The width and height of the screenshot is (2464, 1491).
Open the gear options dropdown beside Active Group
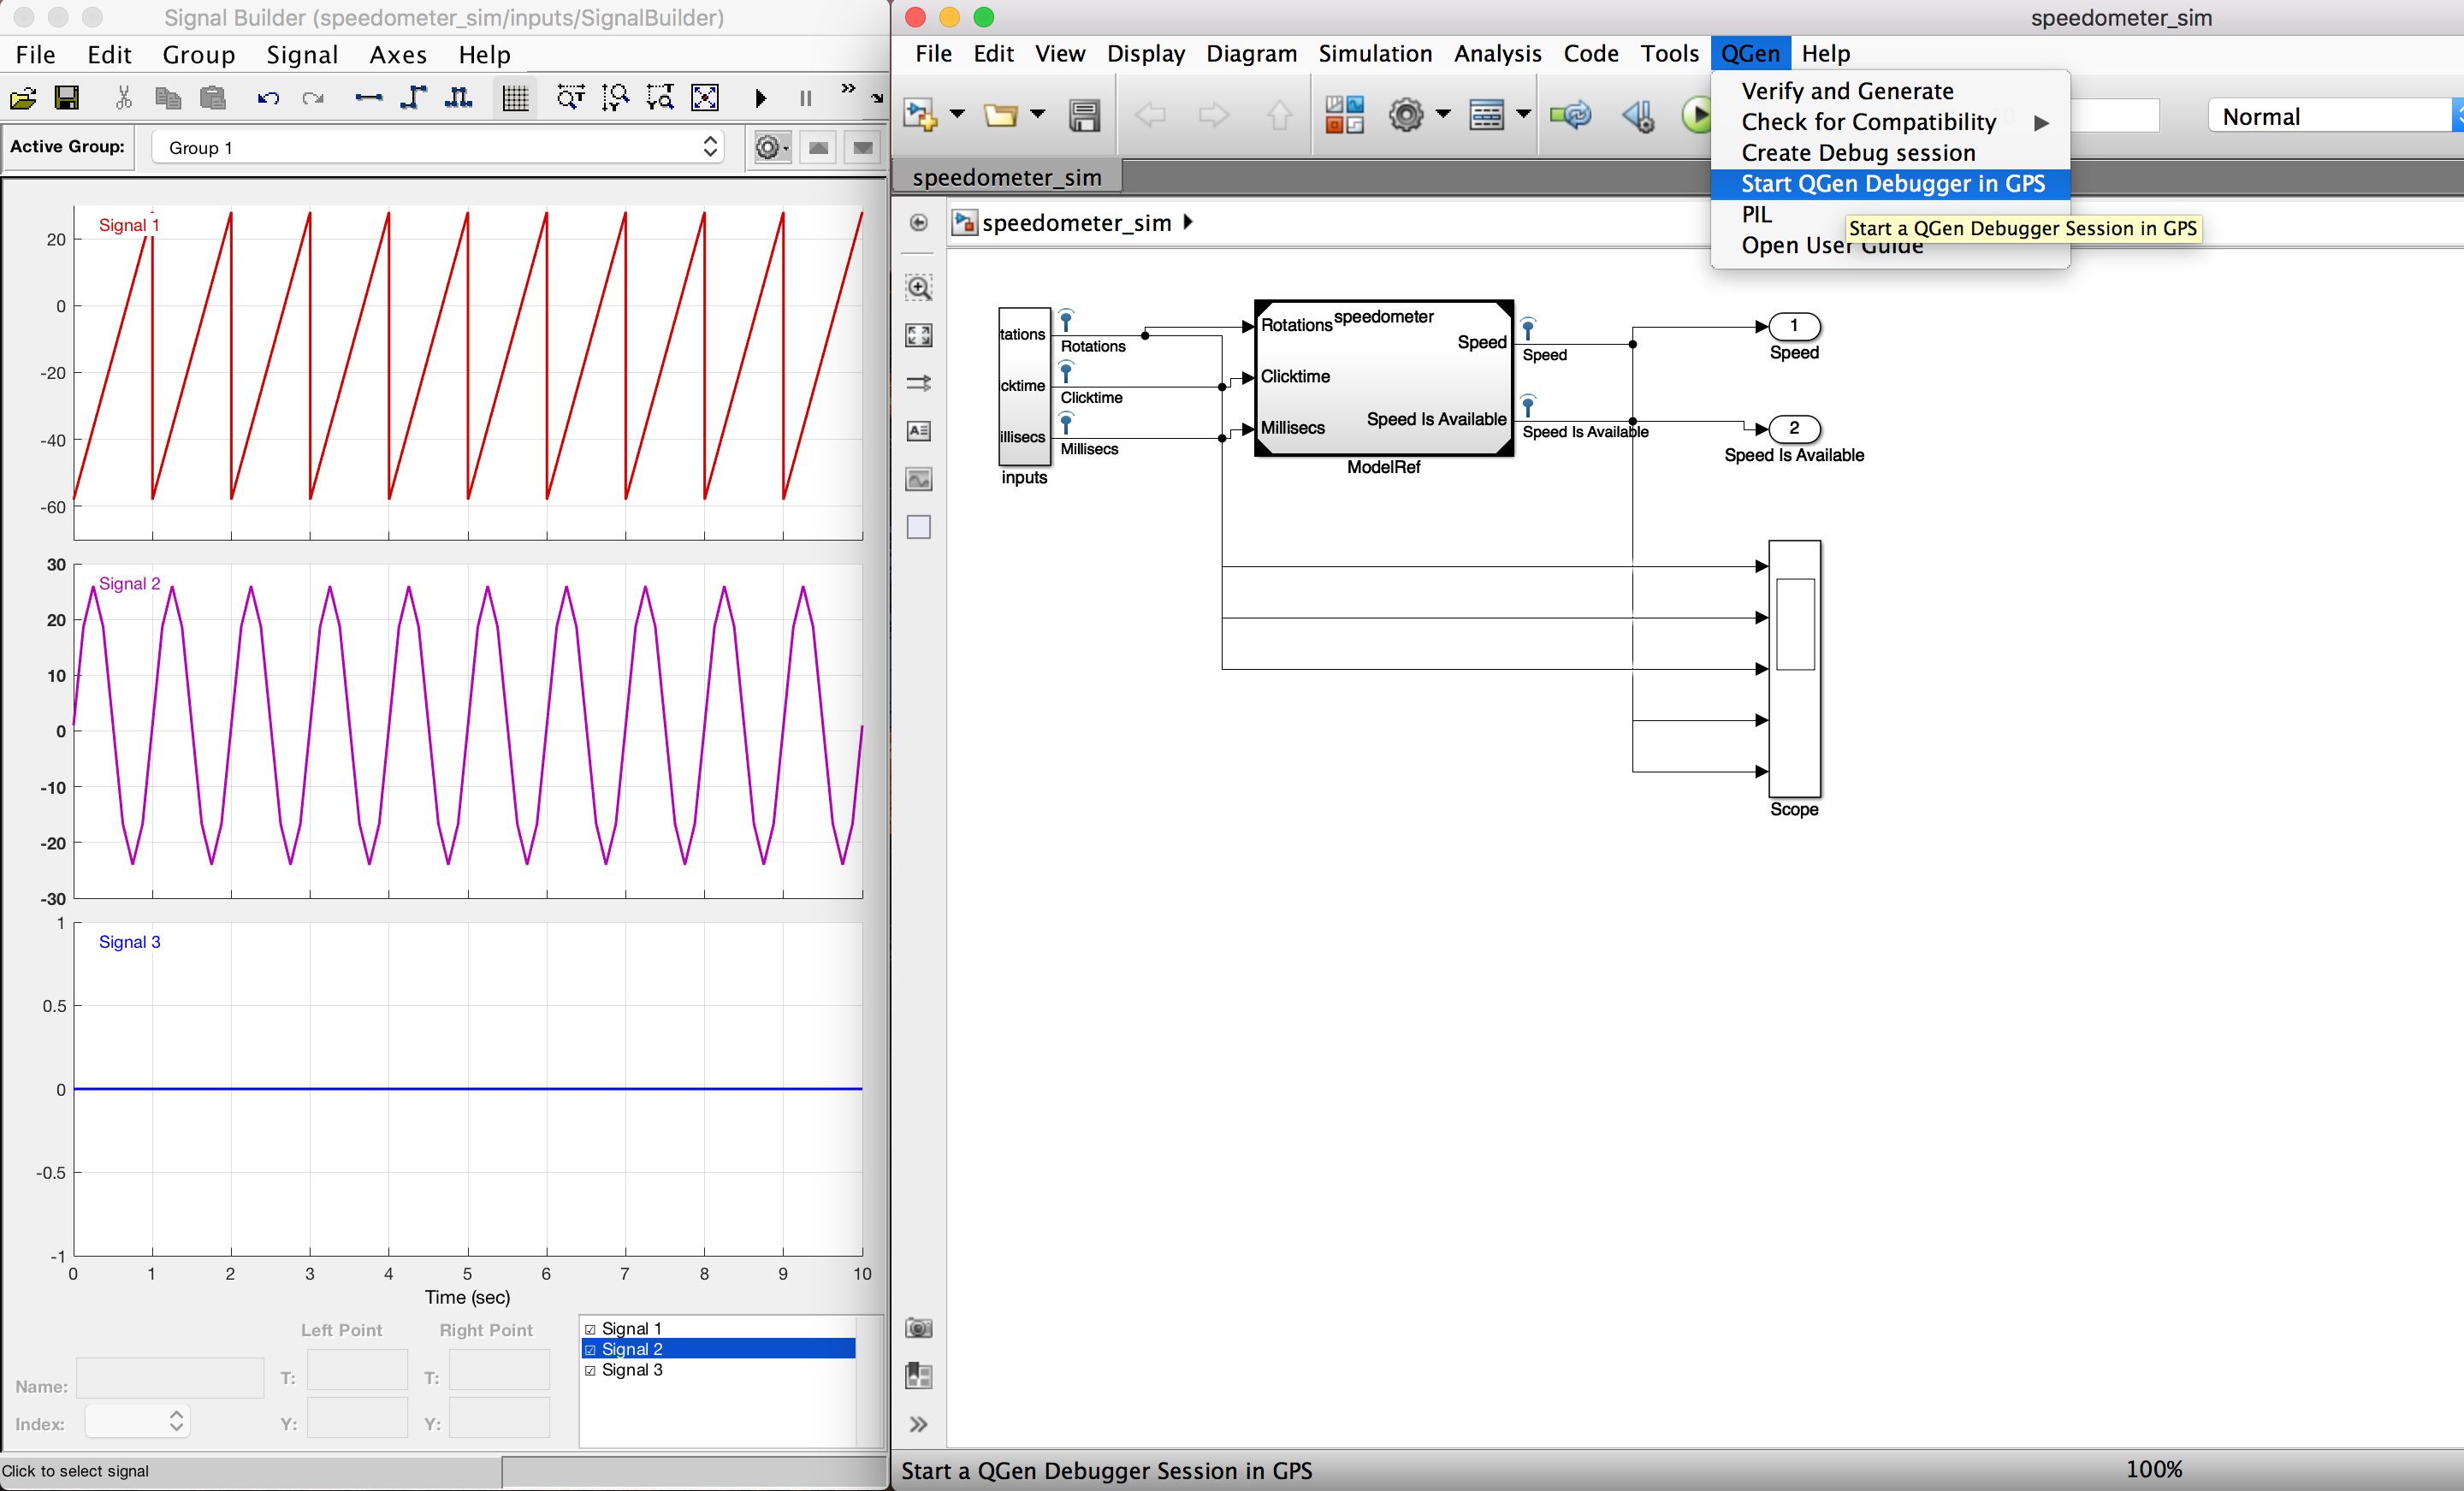point(772,148)
